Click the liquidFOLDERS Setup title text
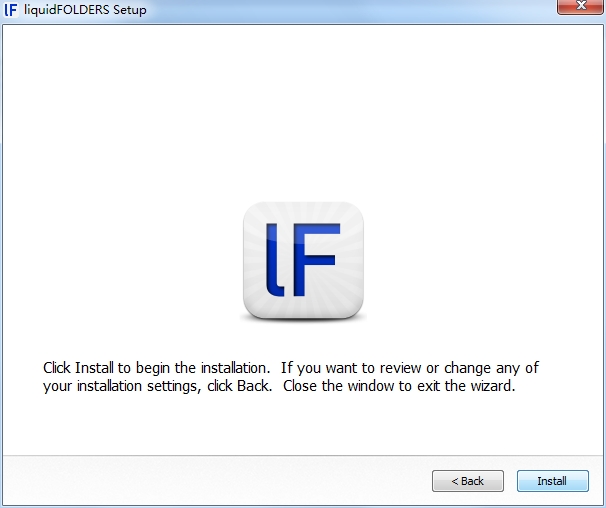 click(85, 10)
